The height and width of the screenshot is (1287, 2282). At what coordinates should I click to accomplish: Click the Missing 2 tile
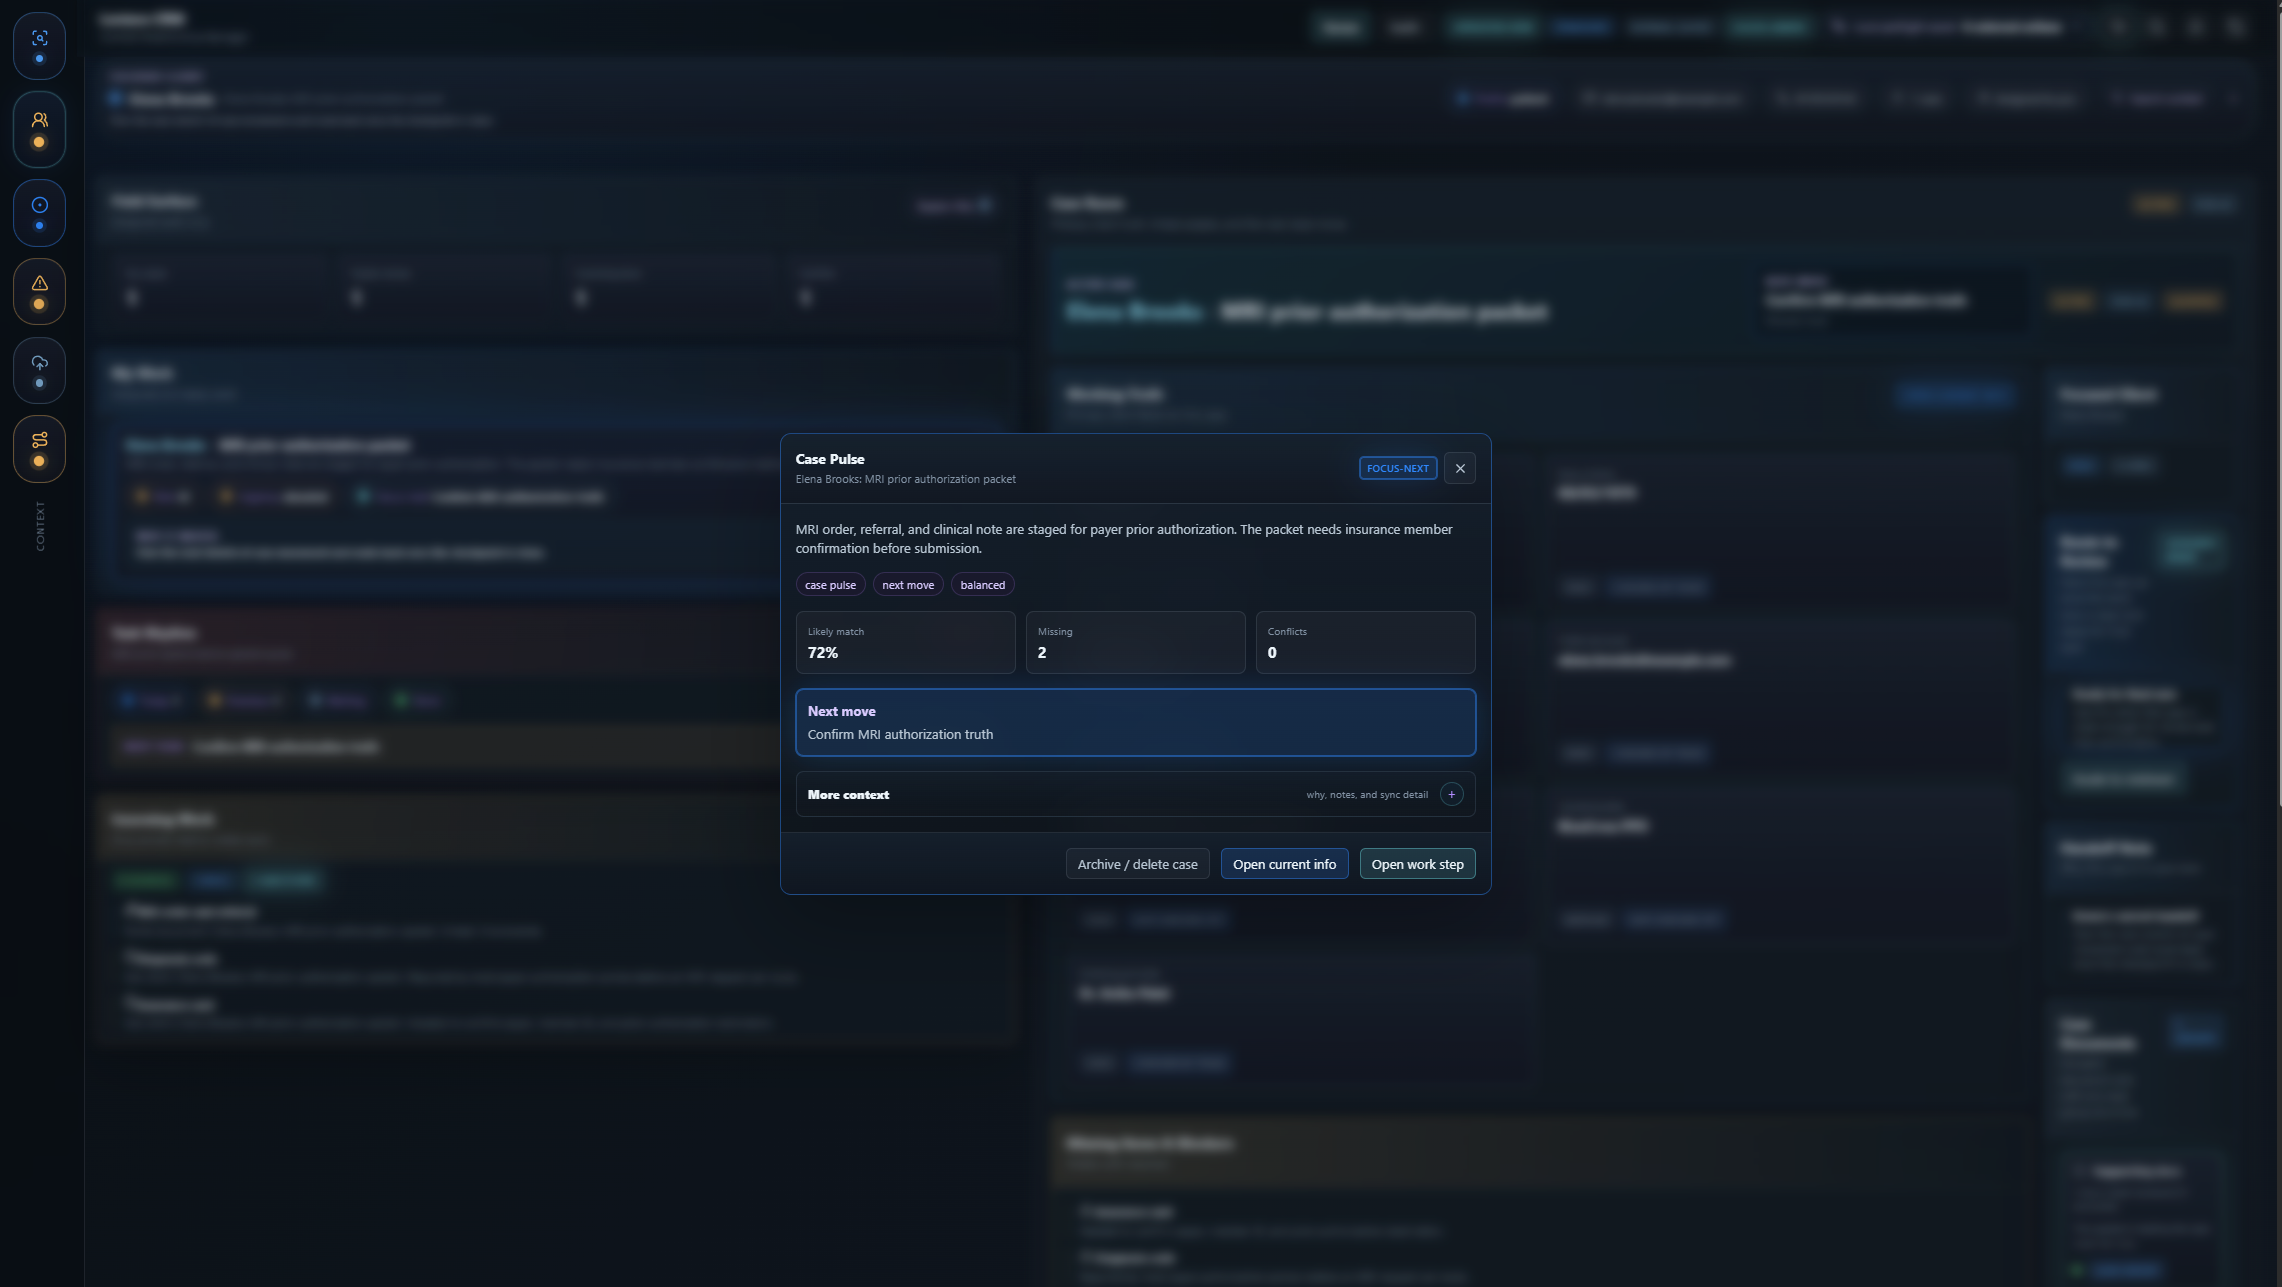pos(1135,642)
